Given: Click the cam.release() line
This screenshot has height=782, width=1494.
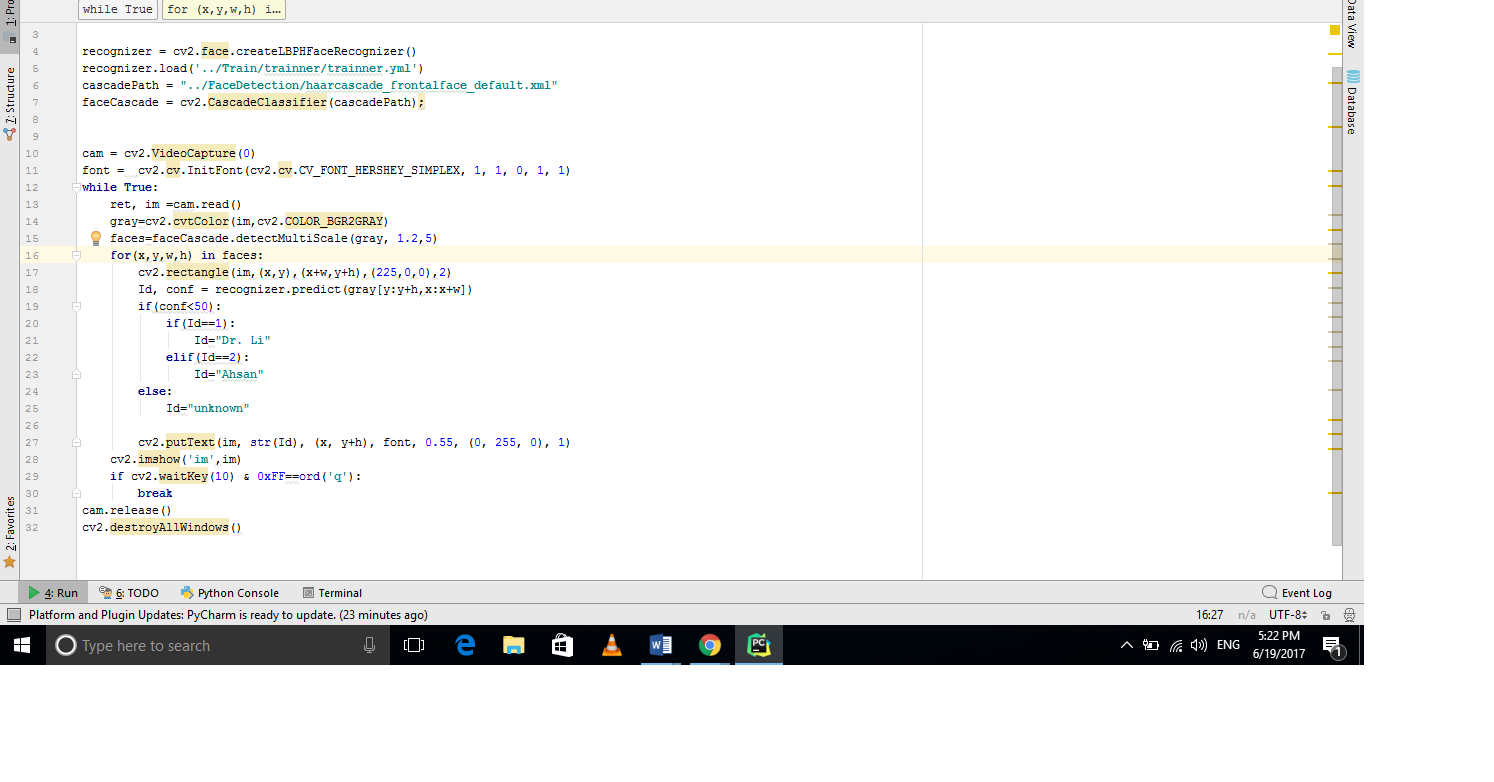Looking at the screenshot, I should [x=127, y=510].
